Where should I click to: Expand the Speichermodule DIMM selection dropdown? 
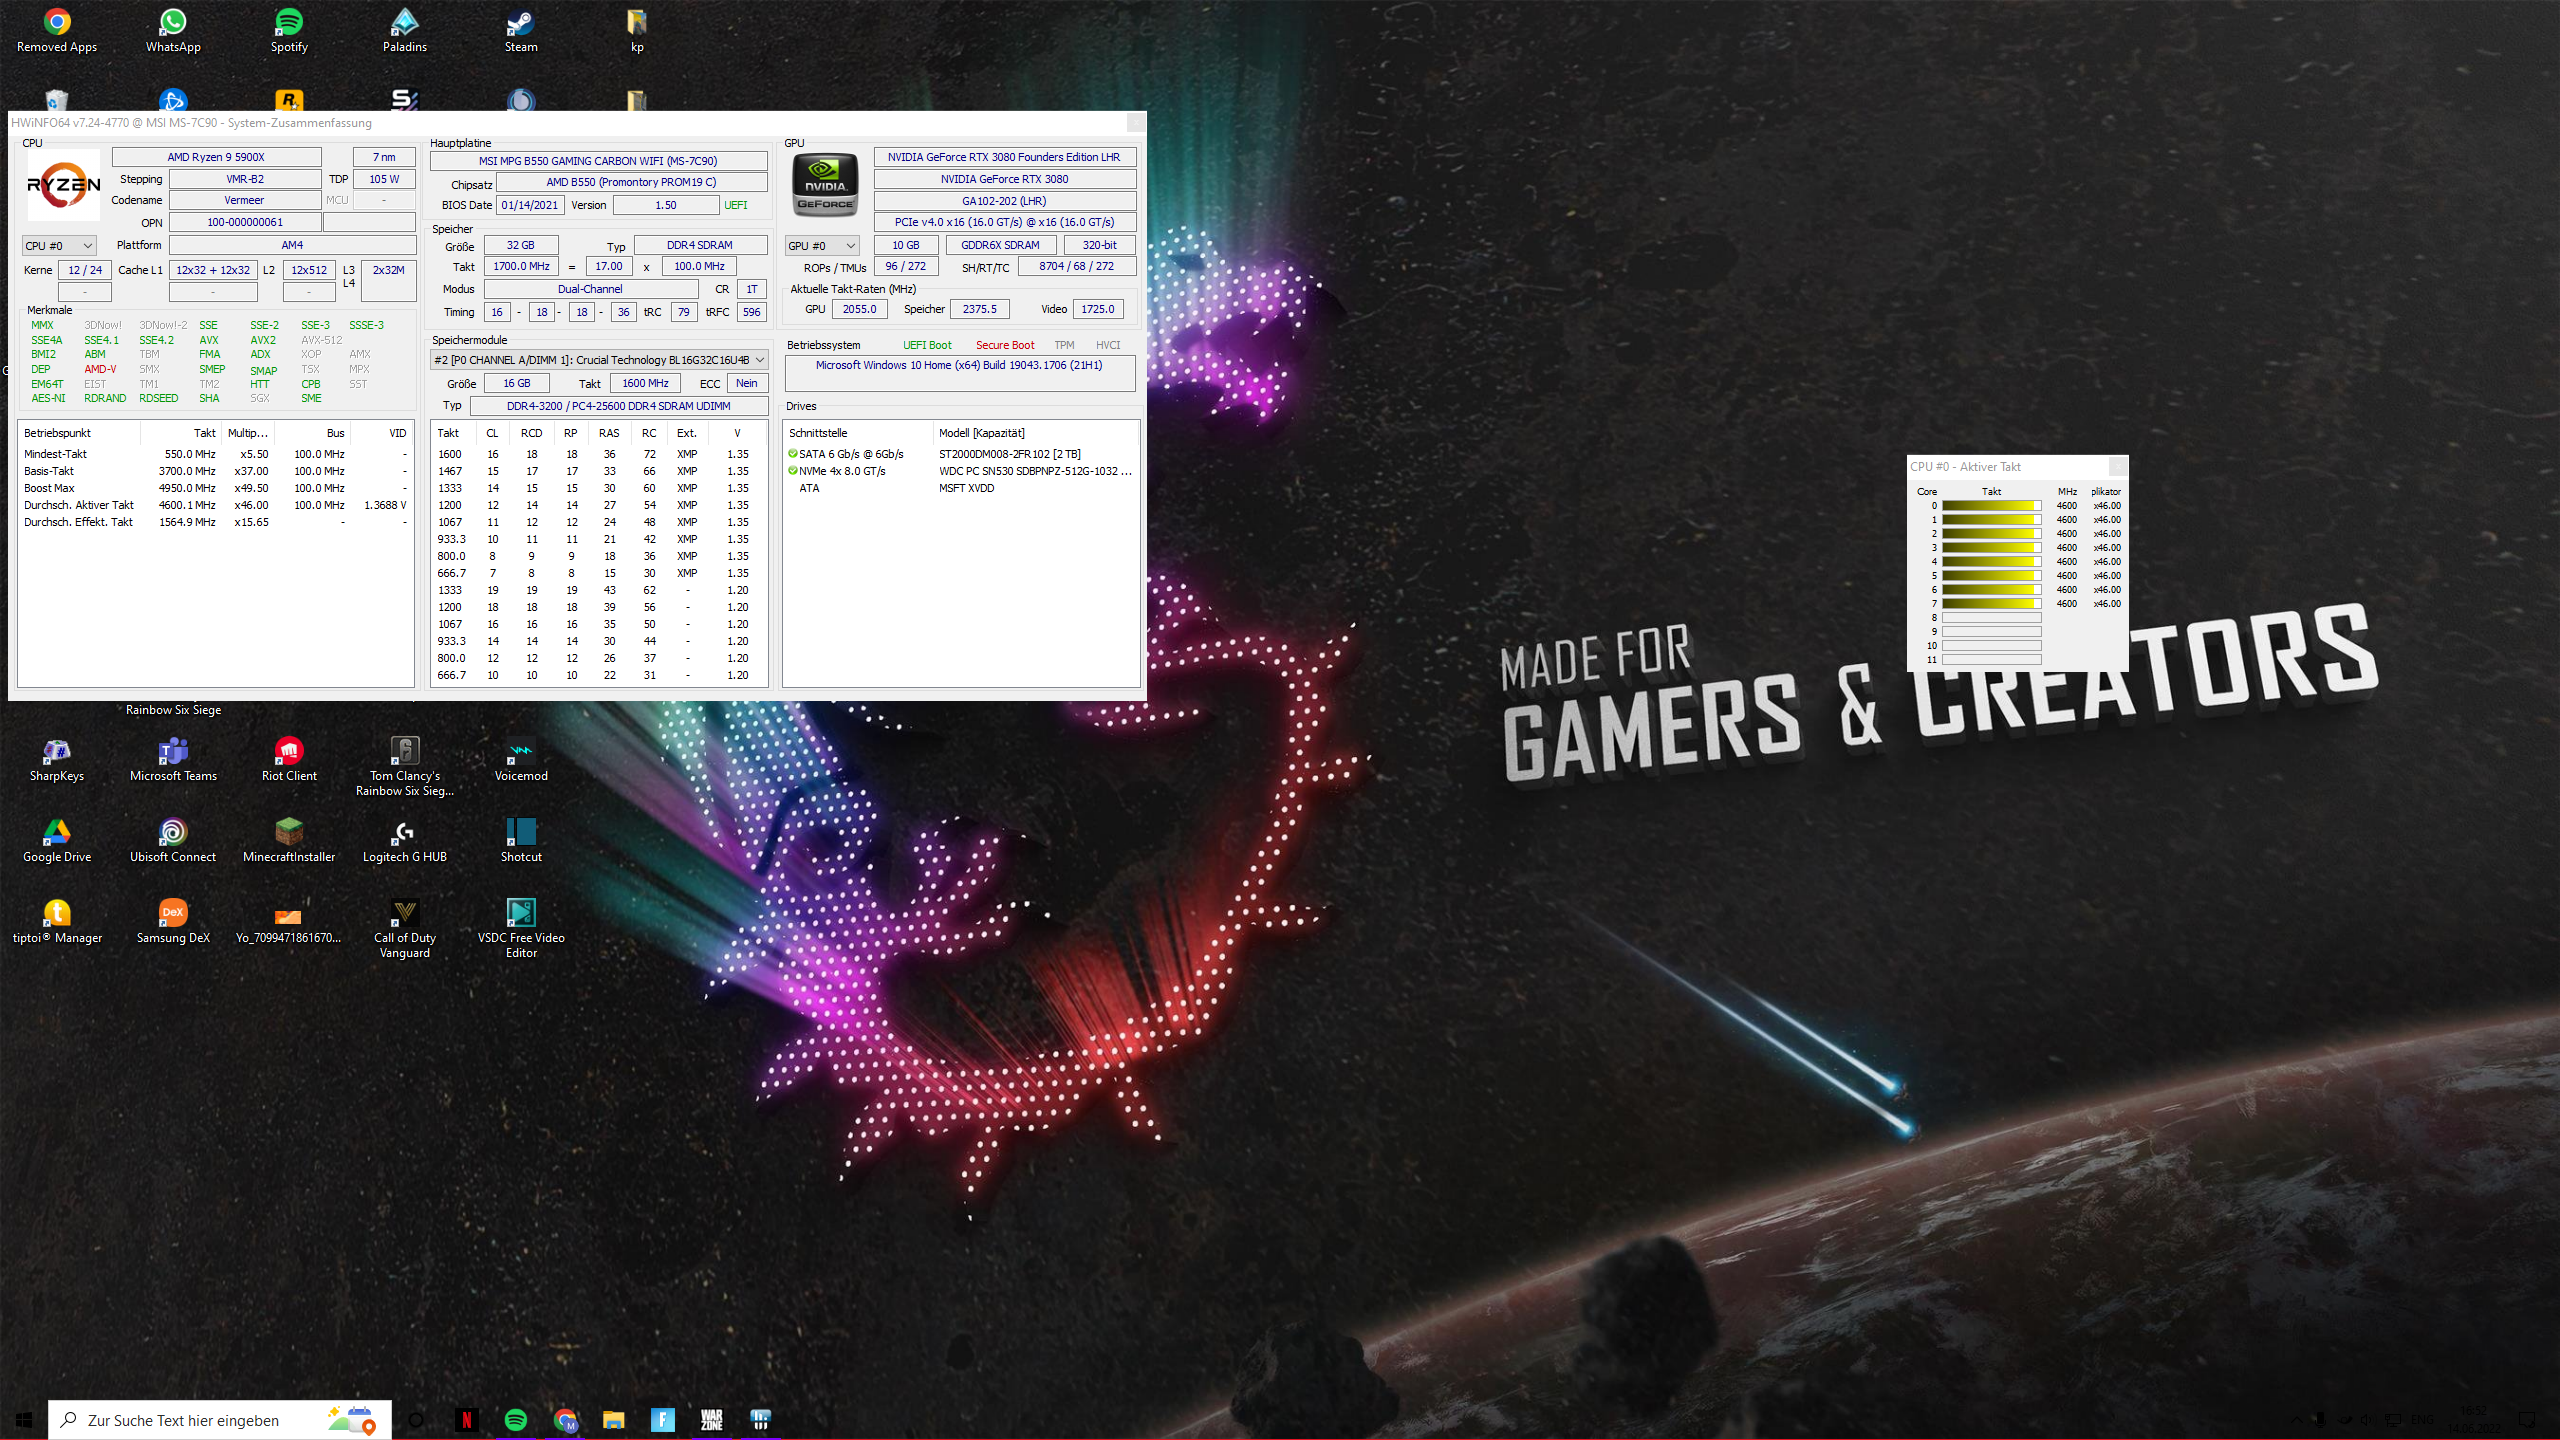[x=757, y=359]
